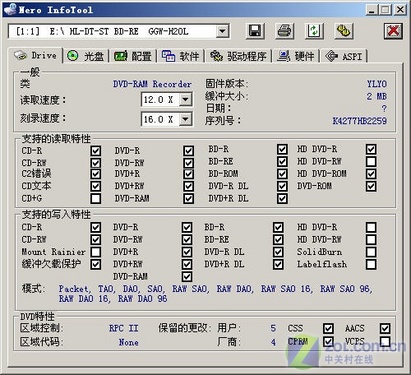The width and height of the screenshot is (411, 375).
Task: Click the Refresh icon in toolbar
Action: point(314,32)
